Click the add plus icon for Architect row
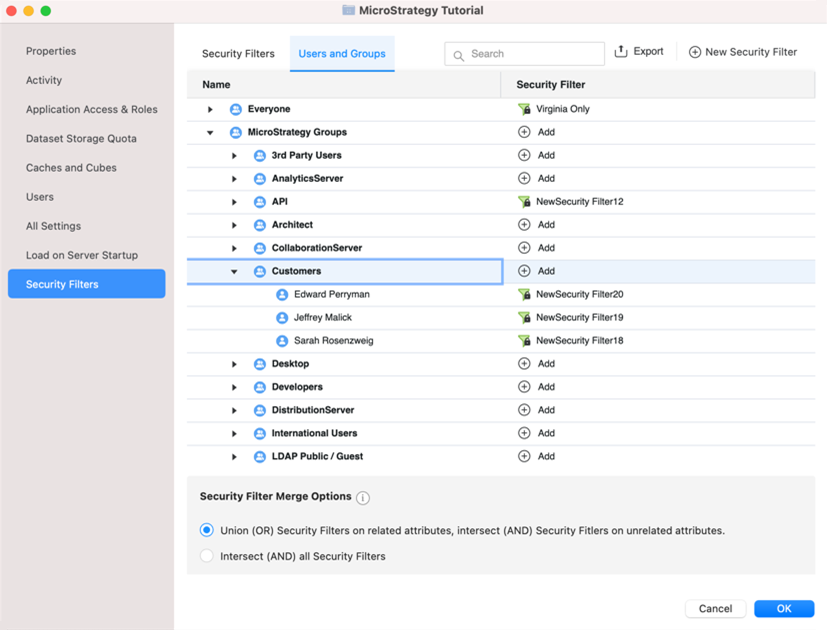 524,225
